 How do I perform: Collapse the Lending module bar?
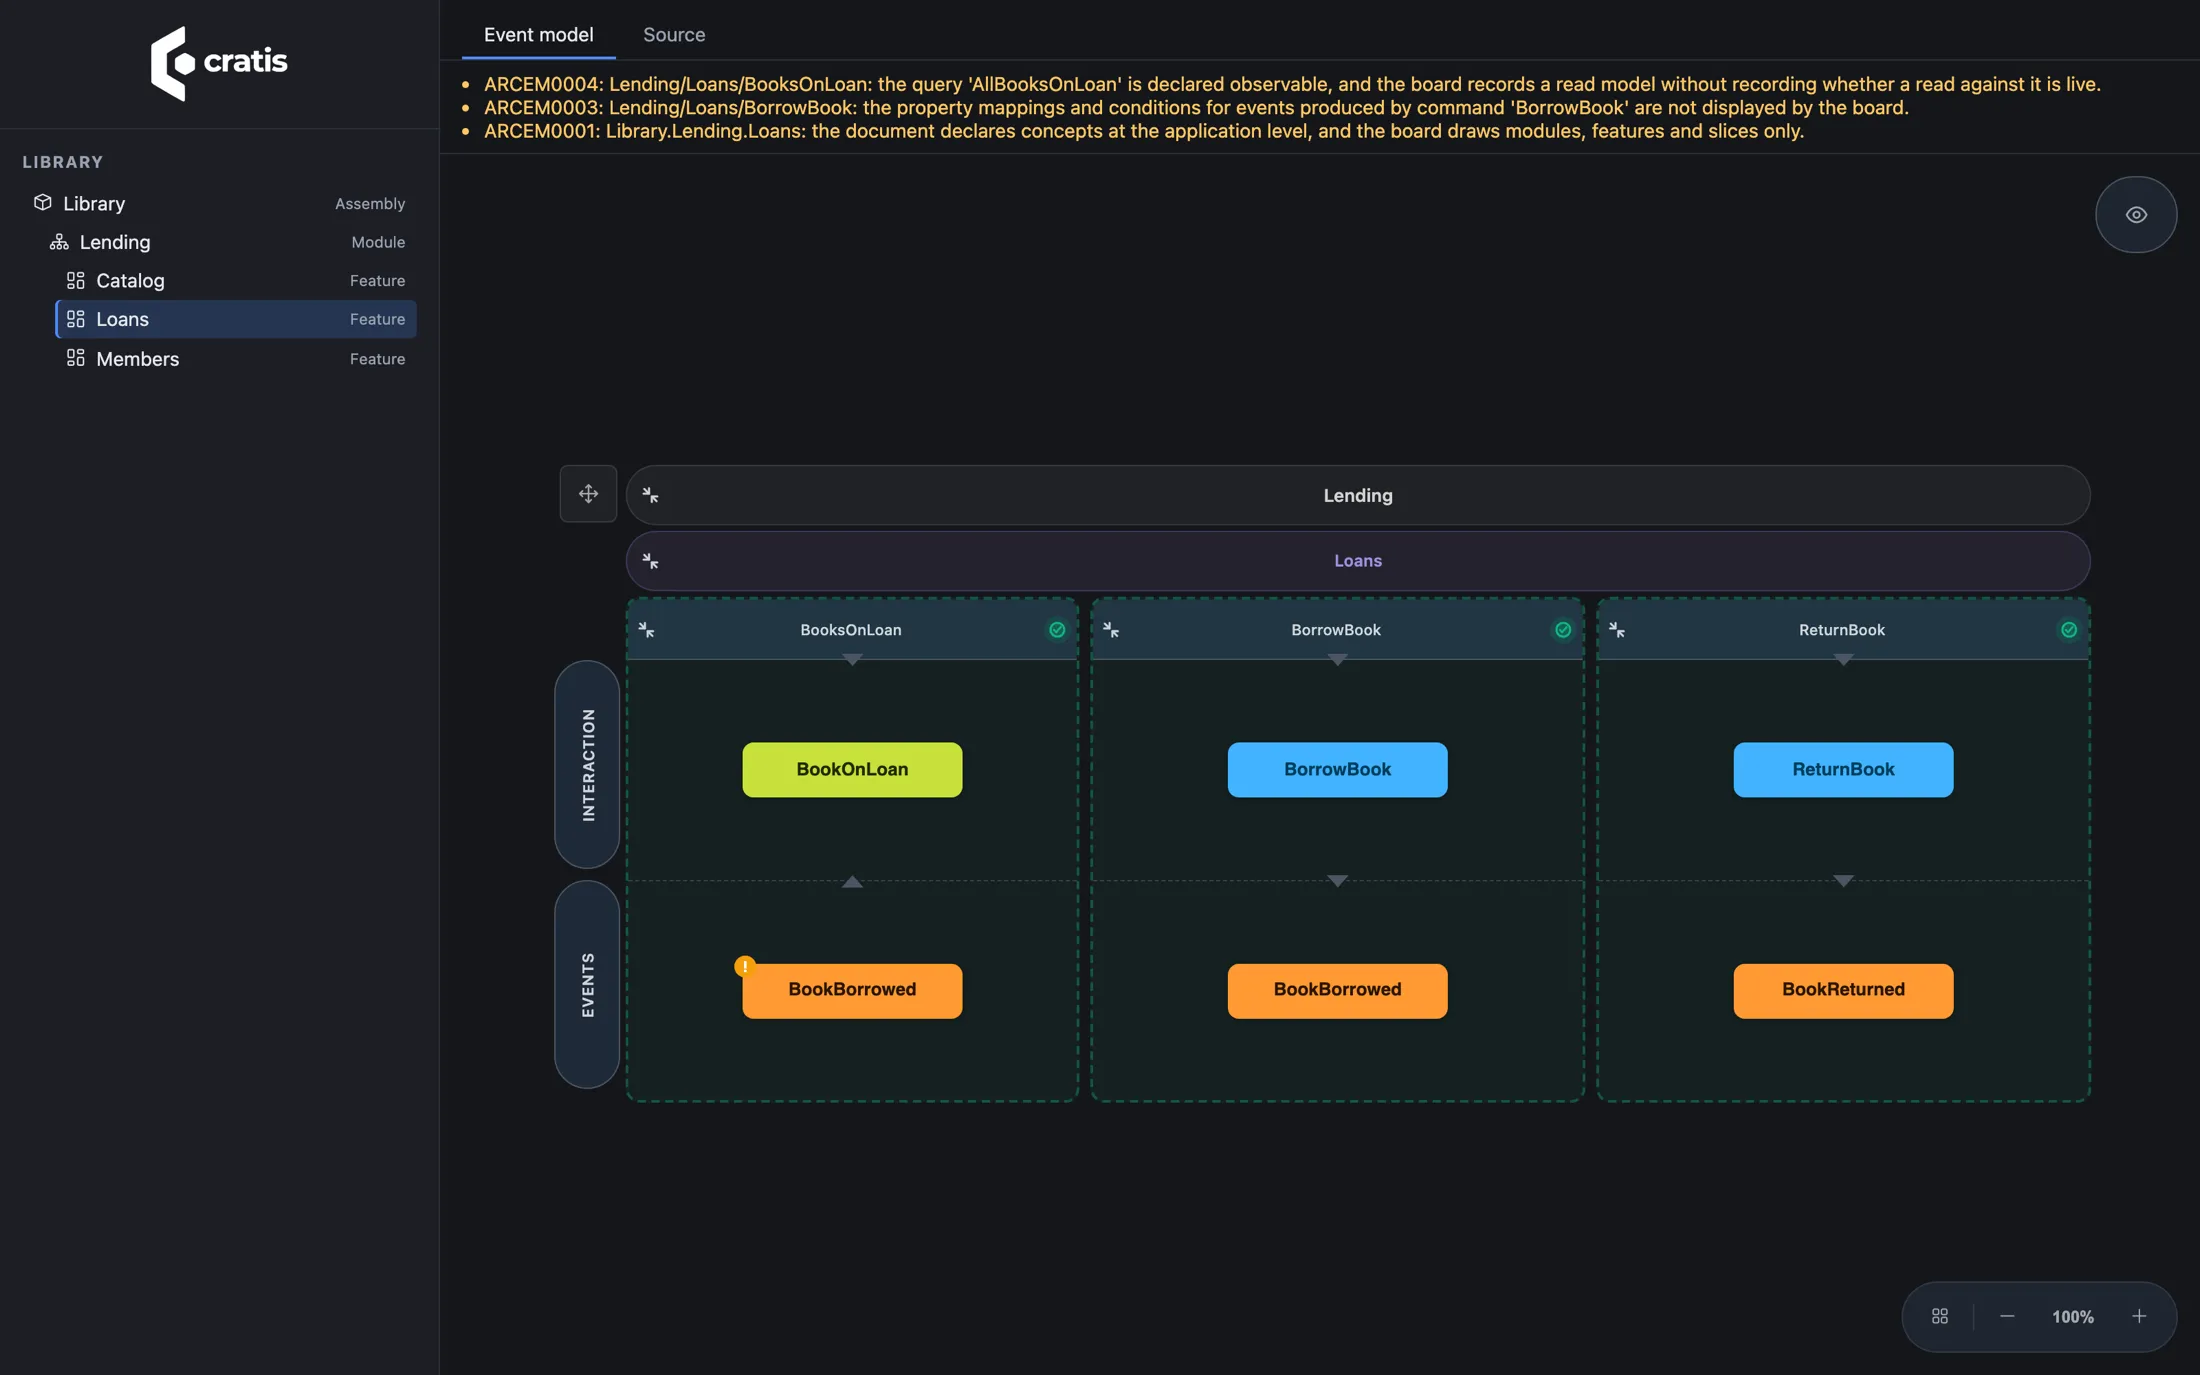point(650,495)
